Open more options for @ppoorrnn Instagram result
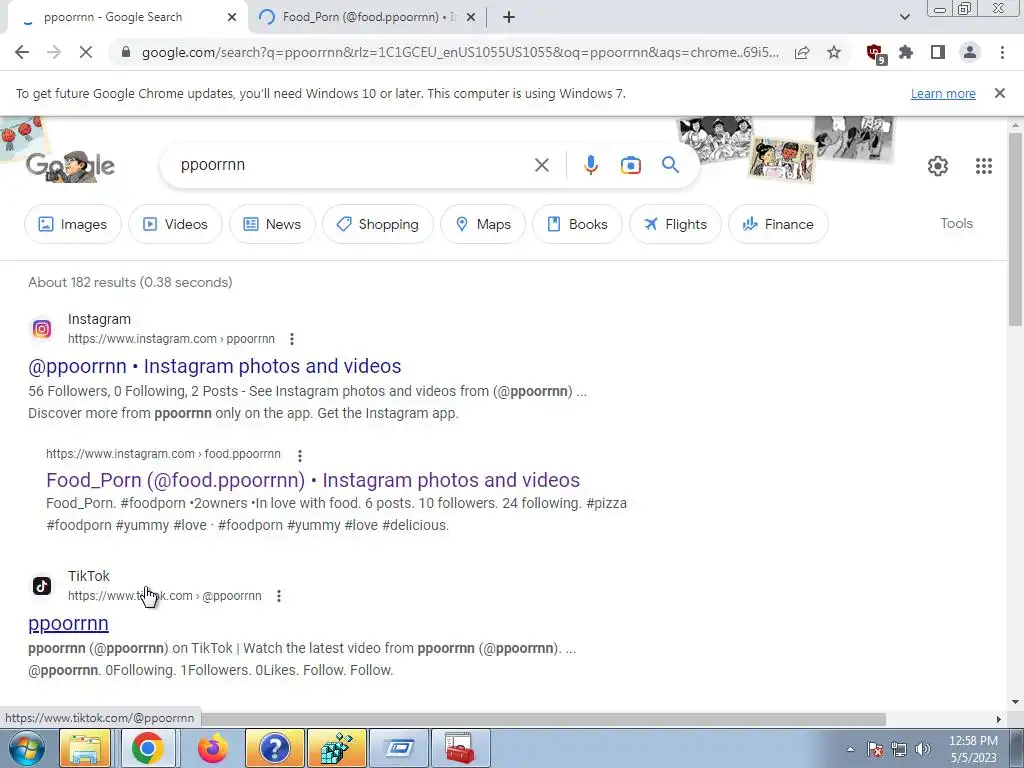The width and height of the screenshot is (1024, 768). tap(292, 339)
